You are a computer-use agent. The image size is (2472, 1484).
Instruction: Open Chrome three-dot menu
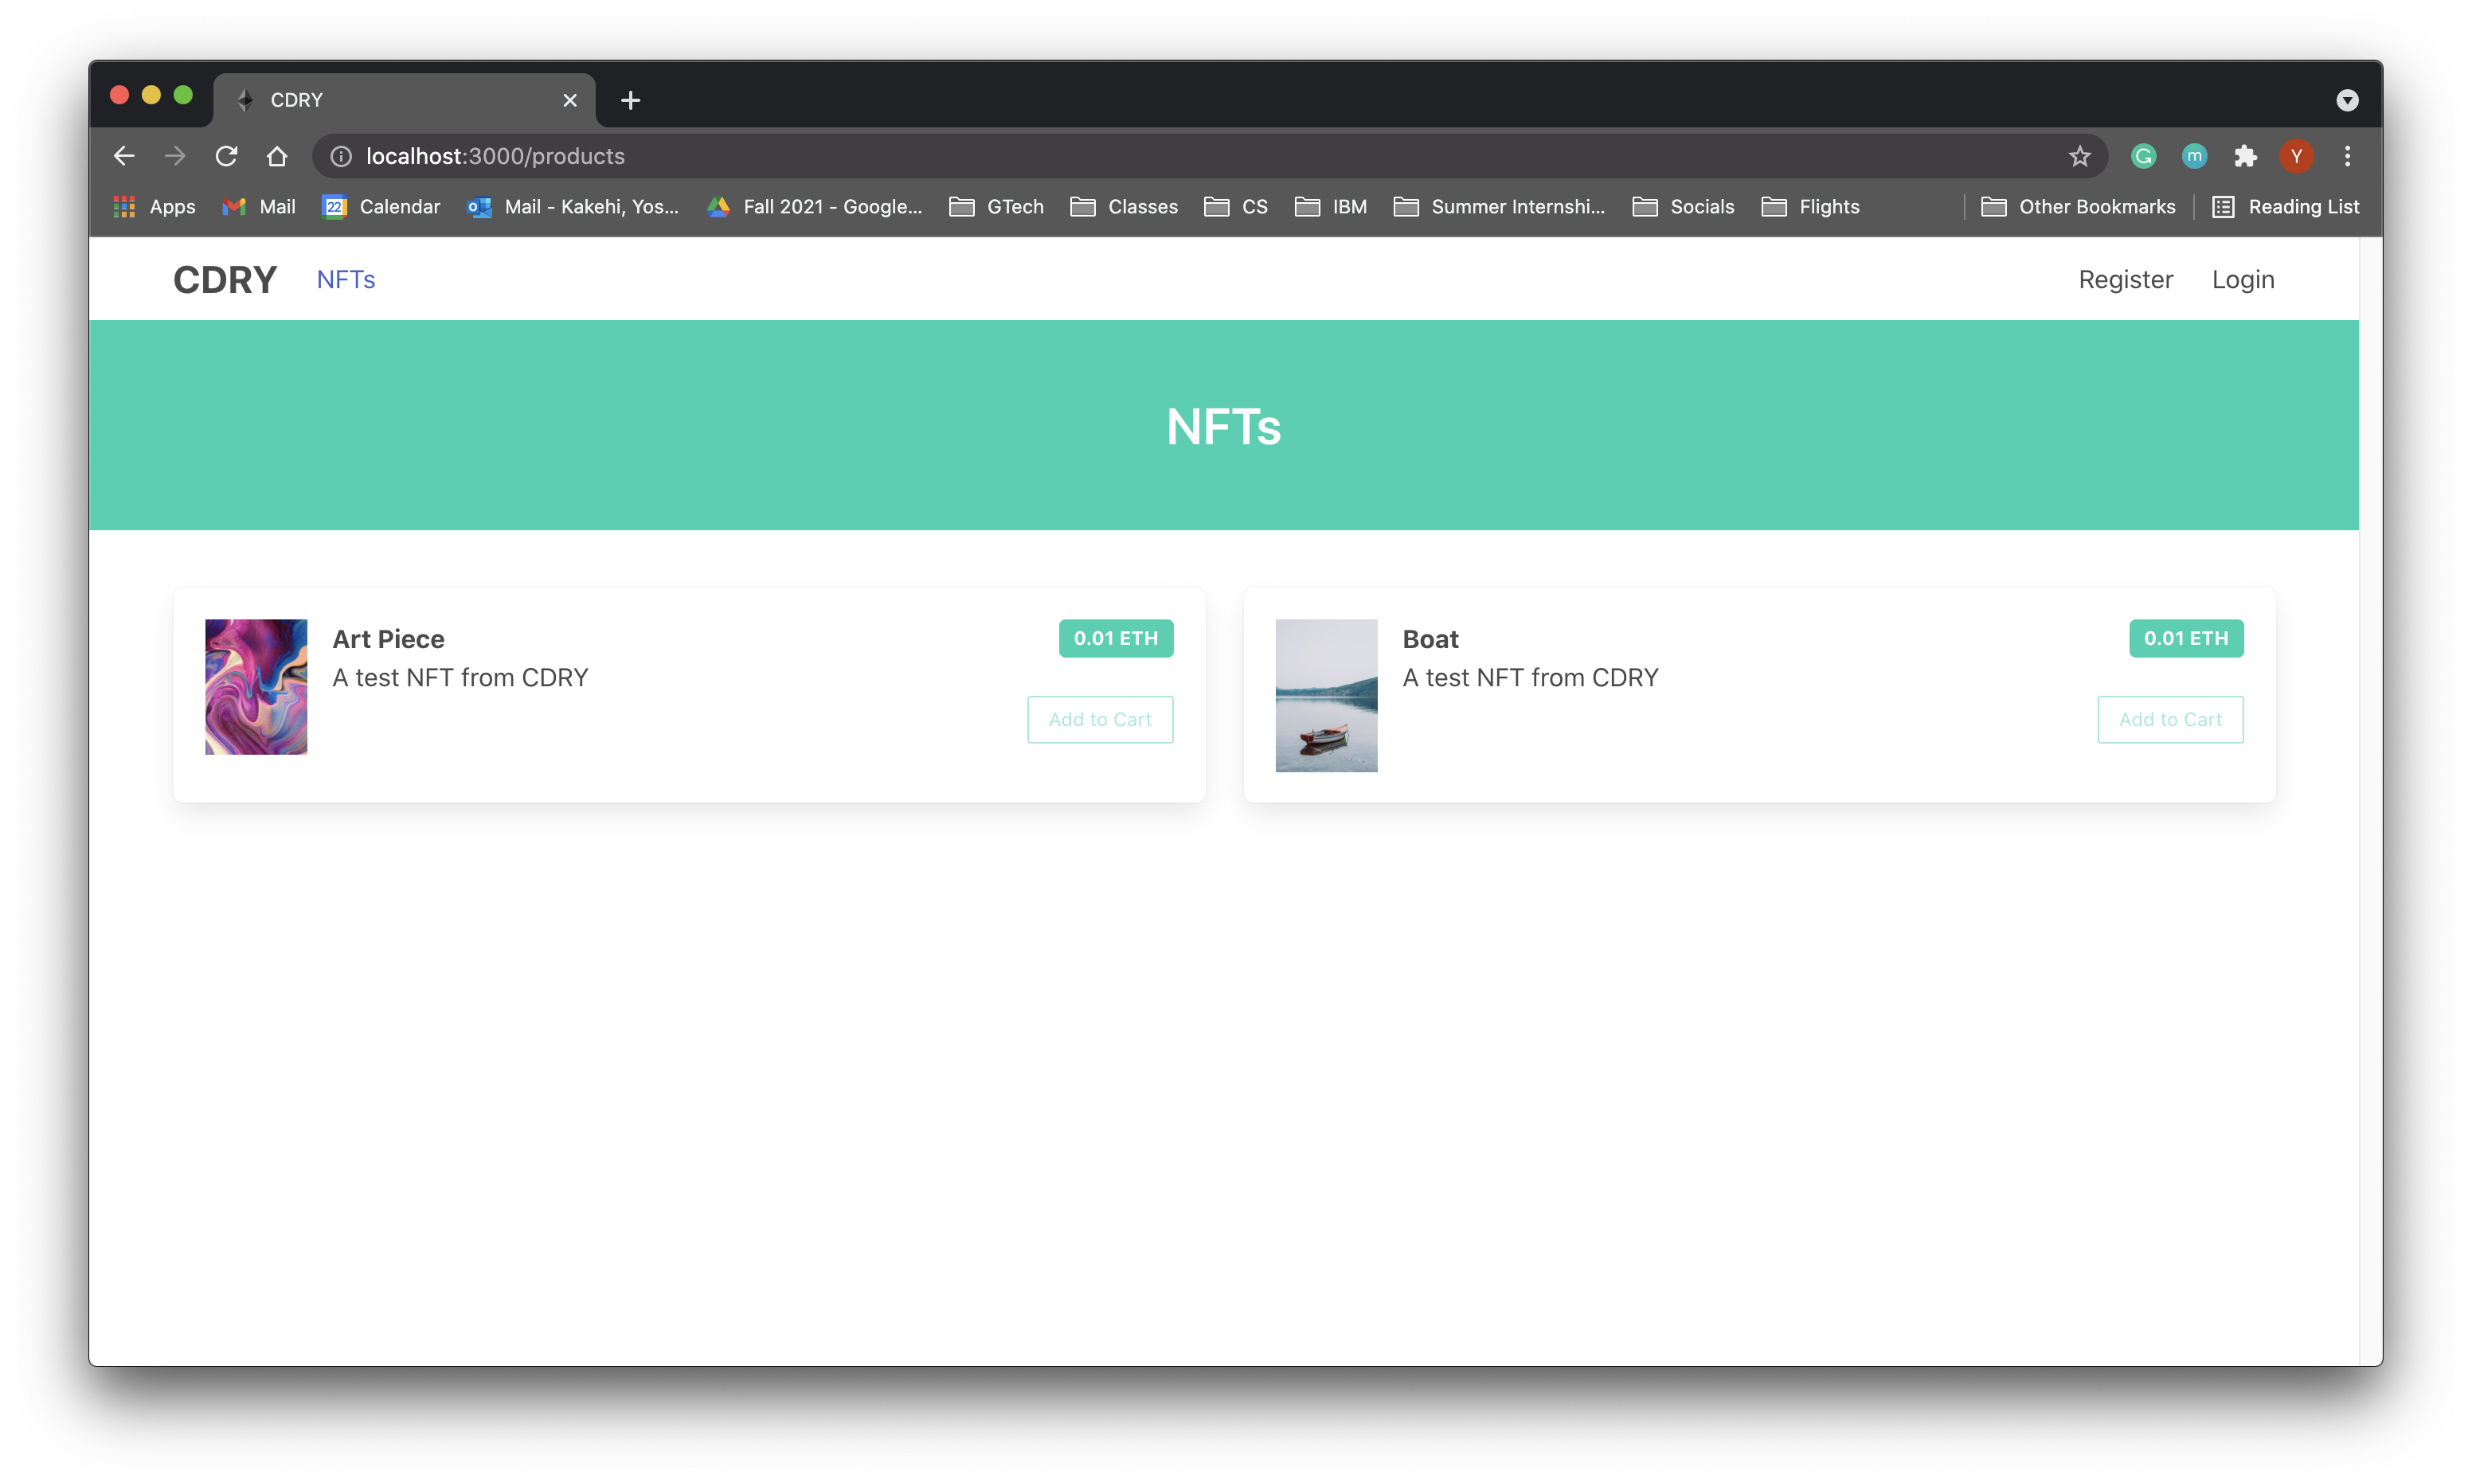click(x=2347, y=156)
